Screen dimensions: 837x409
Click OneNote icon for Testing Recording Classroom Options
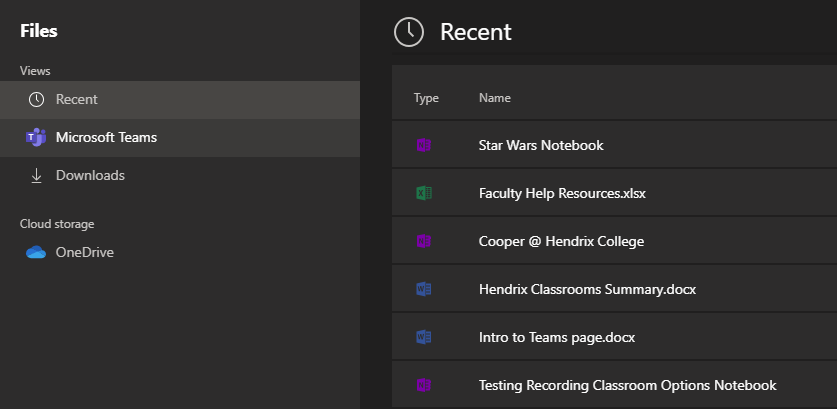click(x=424, y=385)
